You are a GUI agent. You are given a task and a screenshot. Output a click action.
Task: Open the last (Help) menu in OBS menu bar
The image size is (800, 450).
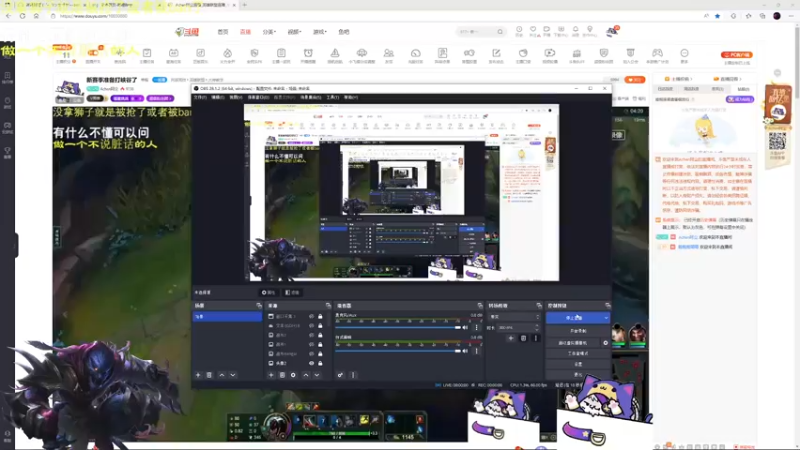coord(351,97)
